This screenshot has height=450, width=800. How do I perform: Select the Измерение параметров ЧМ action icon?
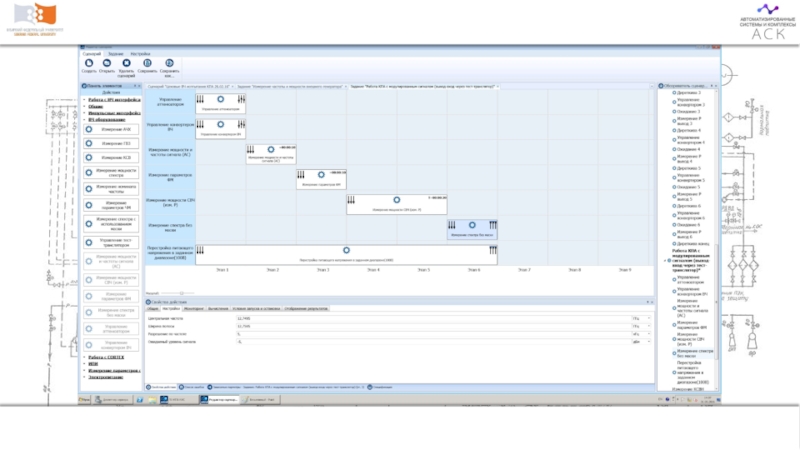[x=89, y=205]
